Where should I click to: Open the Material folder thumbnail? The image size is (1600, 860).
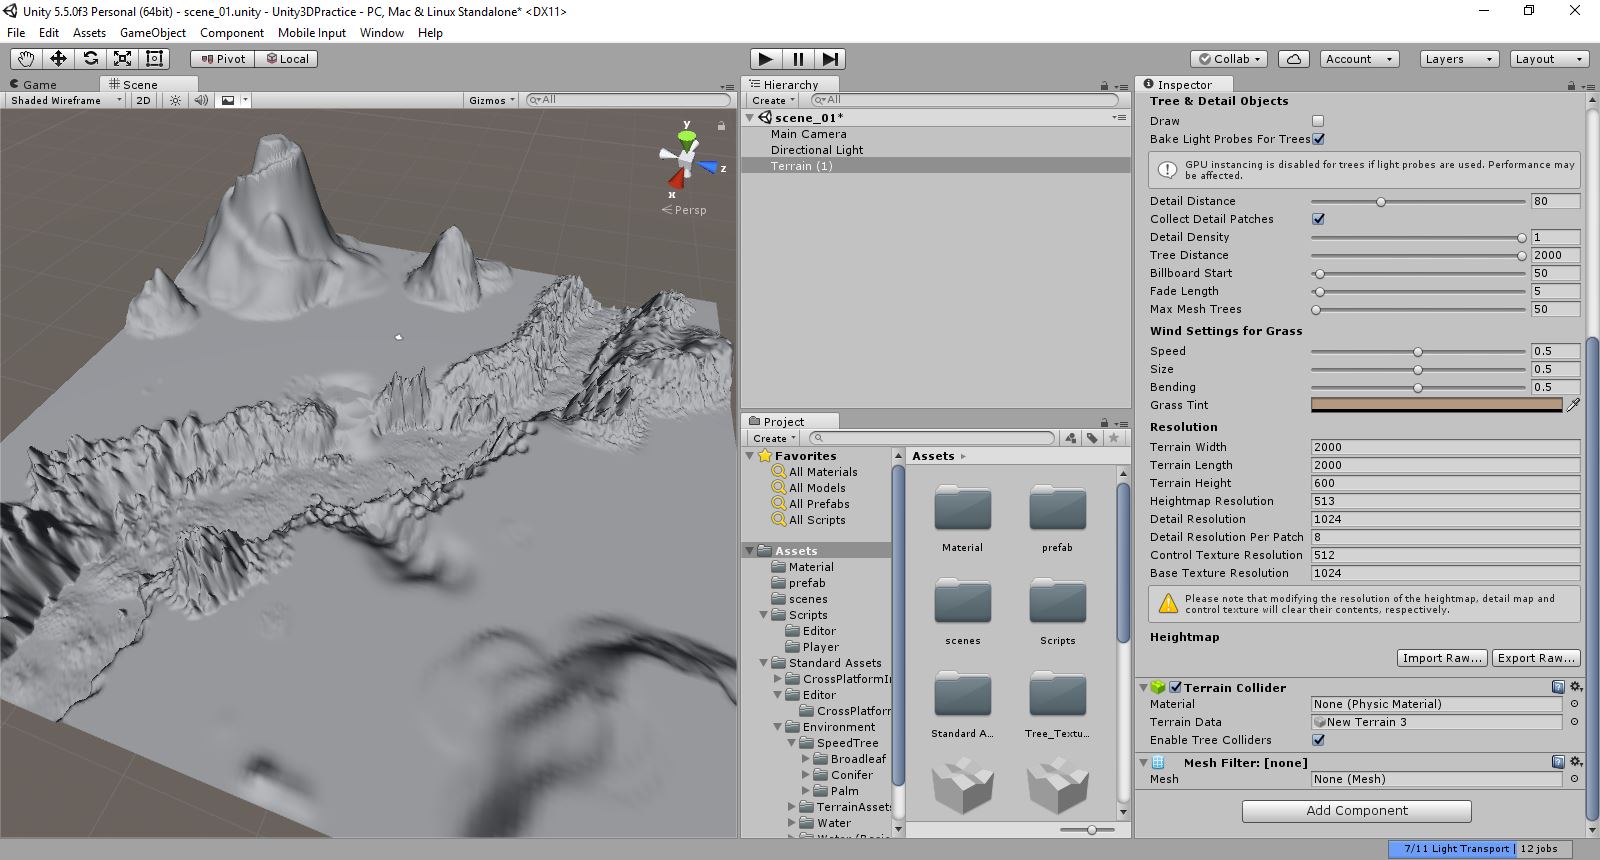962,508
